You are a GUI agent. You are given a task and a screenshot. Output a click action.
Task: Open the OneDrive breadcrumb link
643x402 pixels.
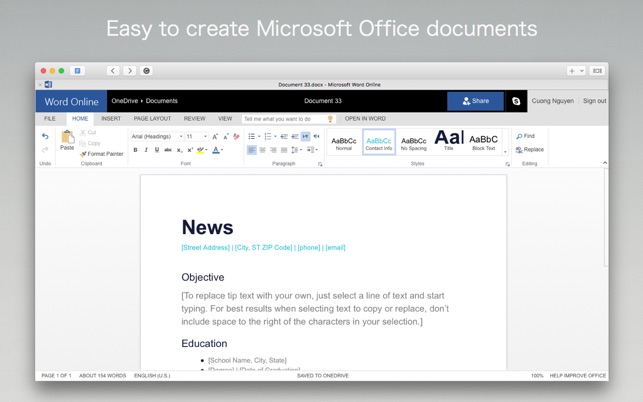point(125,101)
